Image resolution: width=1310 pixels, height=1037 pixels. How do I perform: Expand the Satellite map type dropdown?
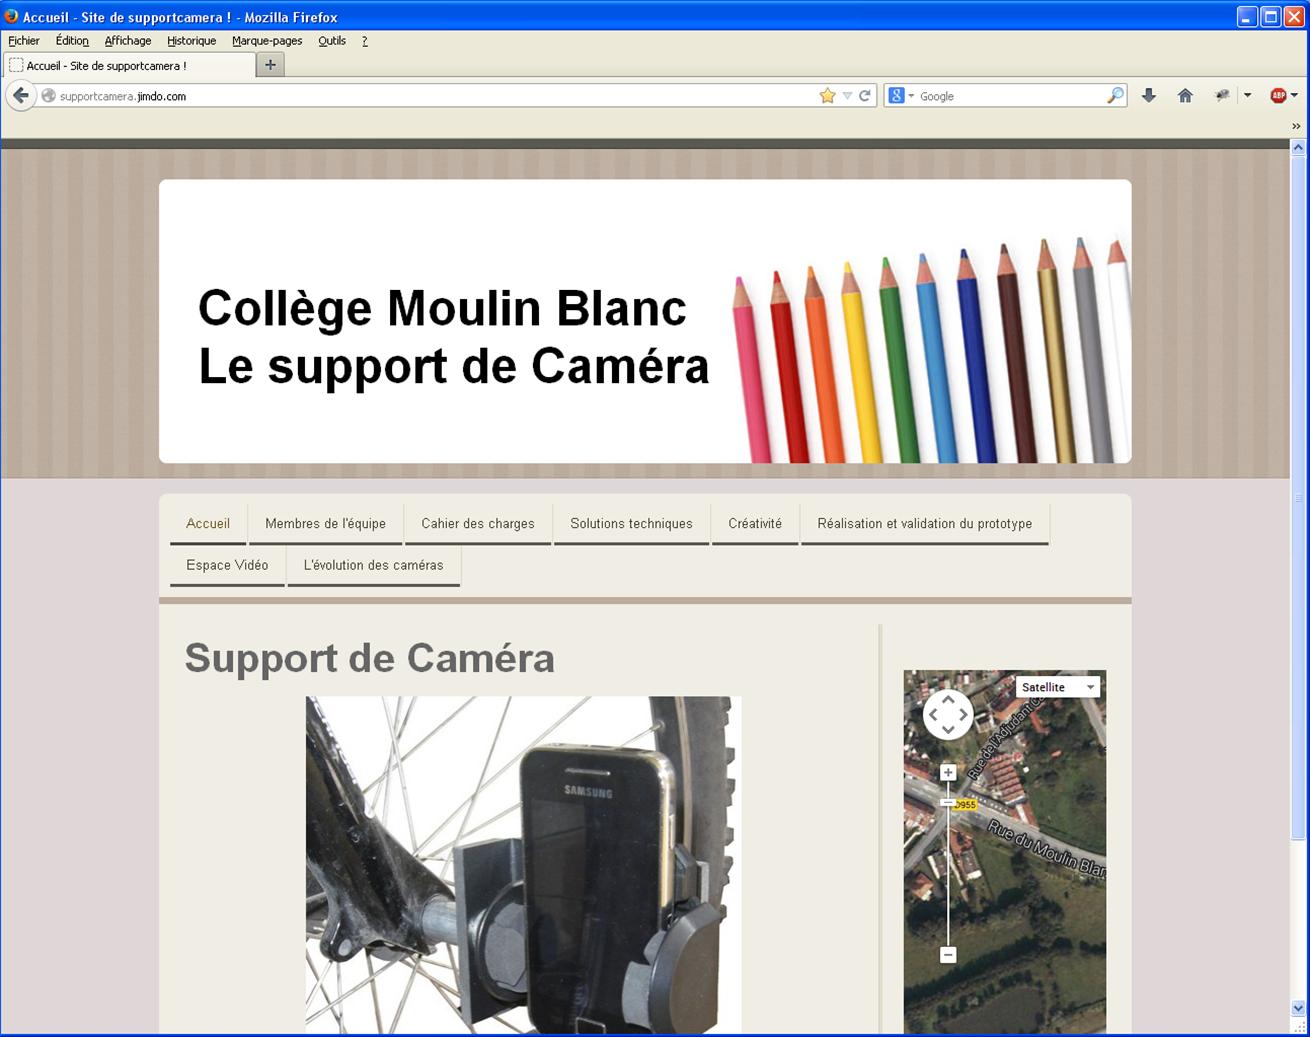pos(1057,687)
